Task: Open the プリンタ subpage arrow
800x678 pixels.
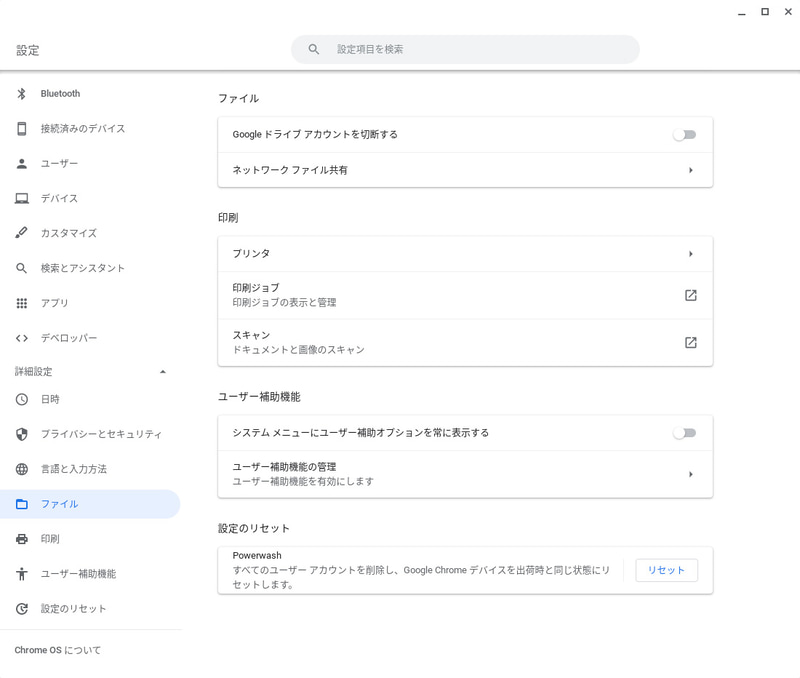Action: click(x=690, y=253)
